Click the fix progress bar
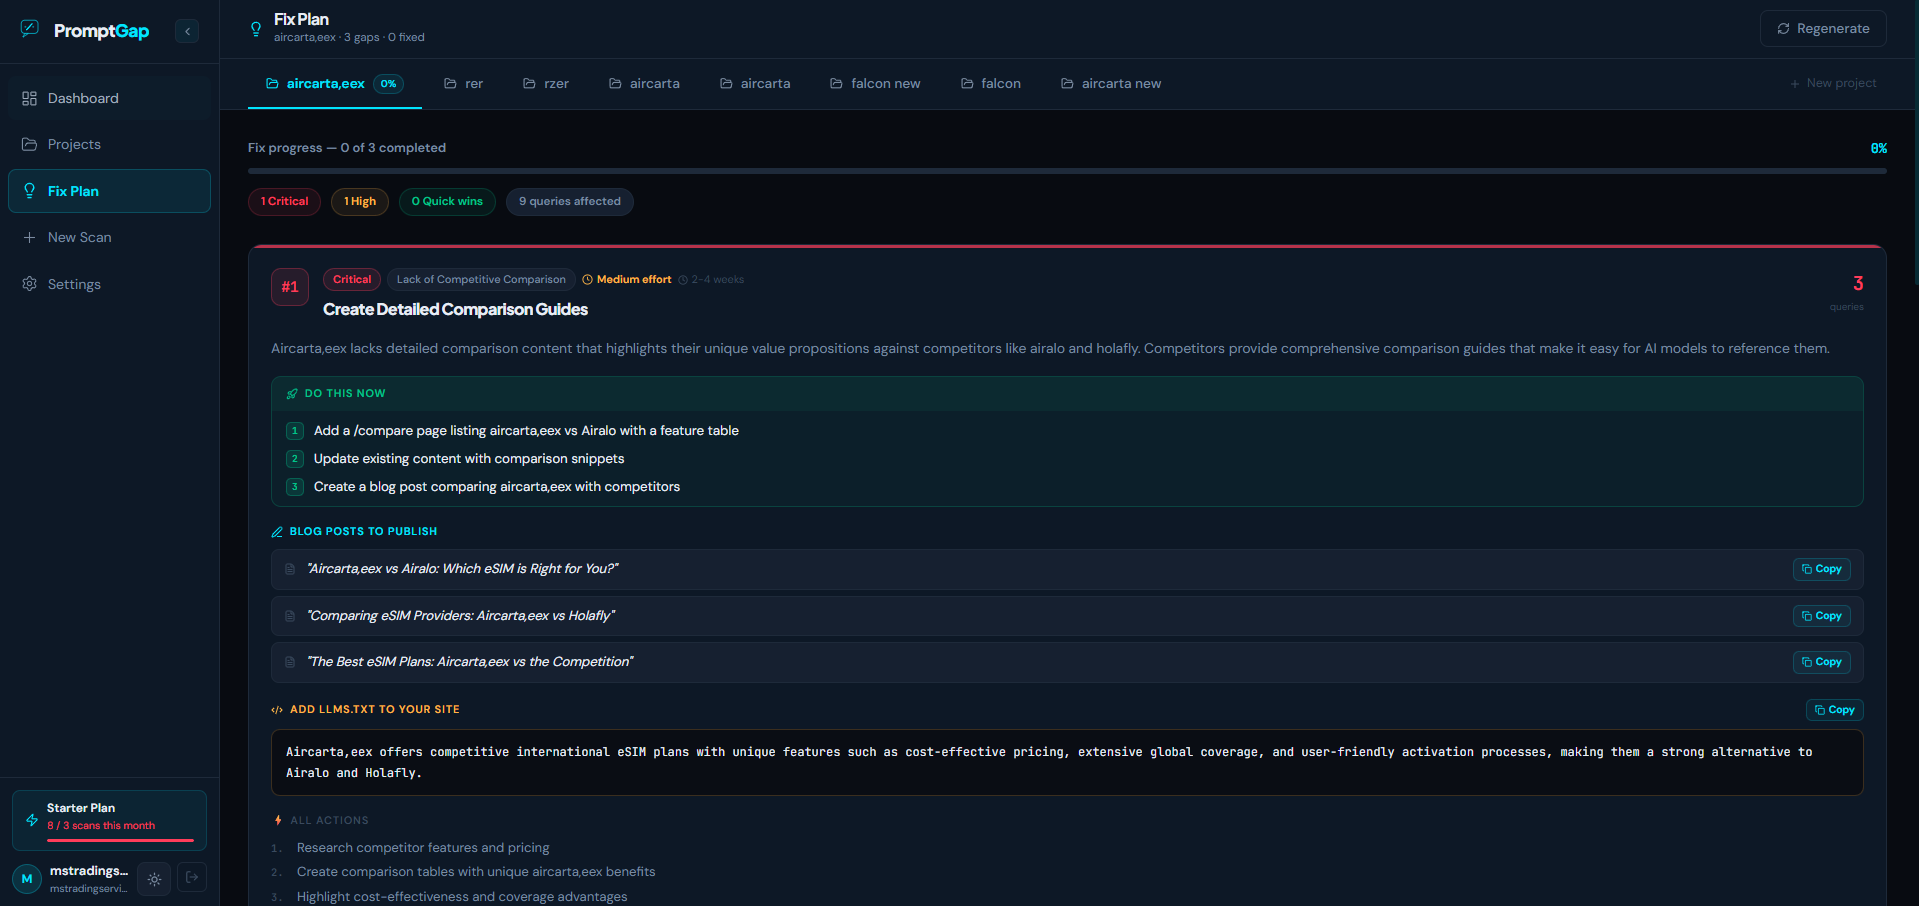This screenshot has width=1919, height=906. [x=1067, y=171]
